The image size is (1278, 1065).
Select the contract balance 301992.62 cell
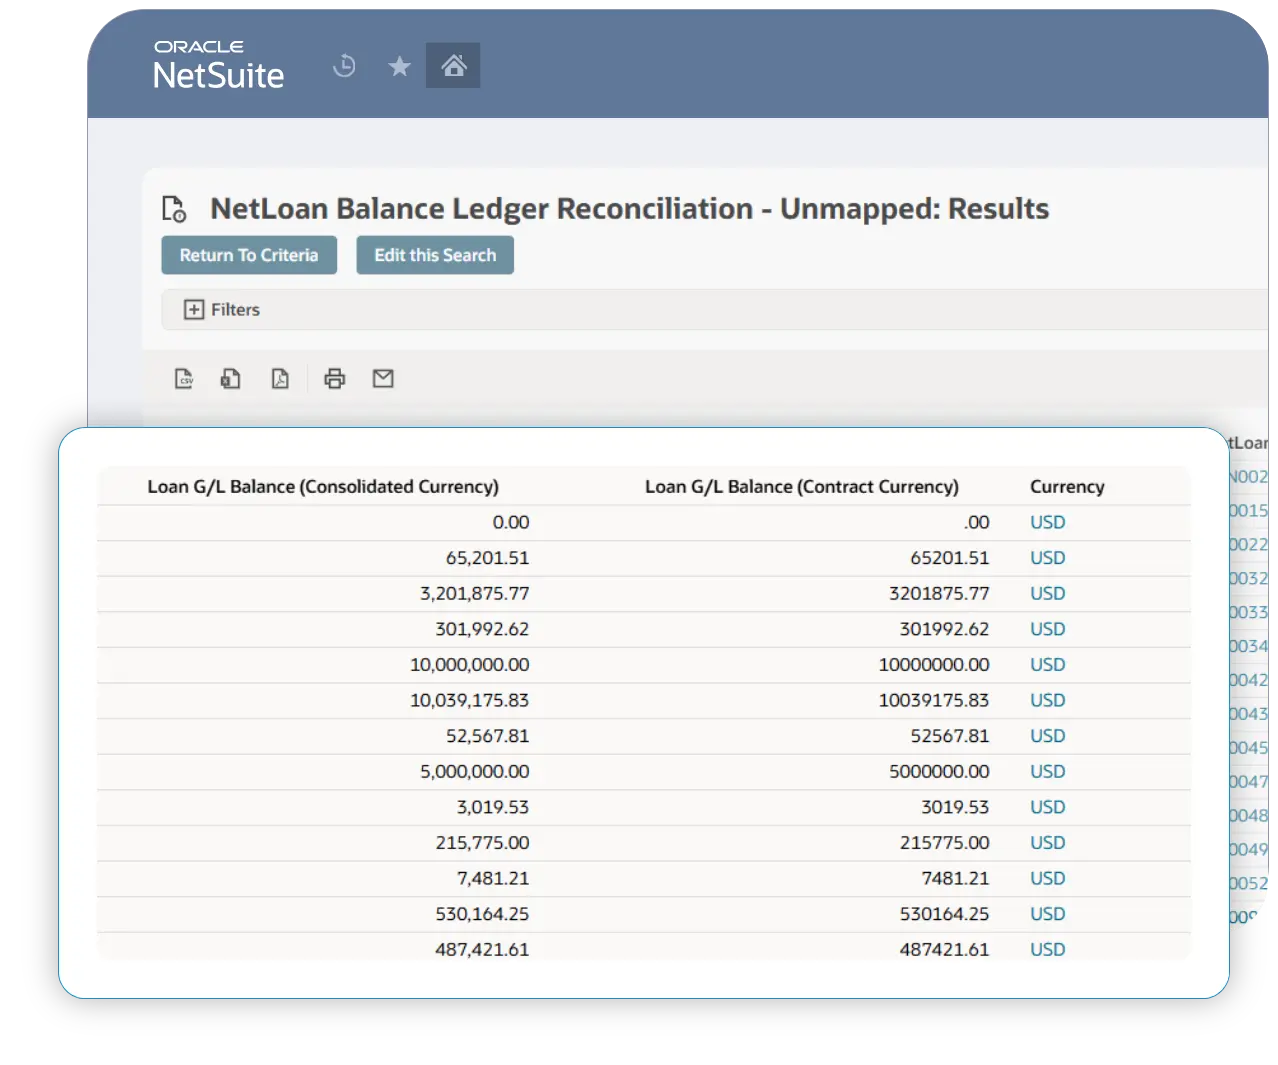(x=944, y=629)
